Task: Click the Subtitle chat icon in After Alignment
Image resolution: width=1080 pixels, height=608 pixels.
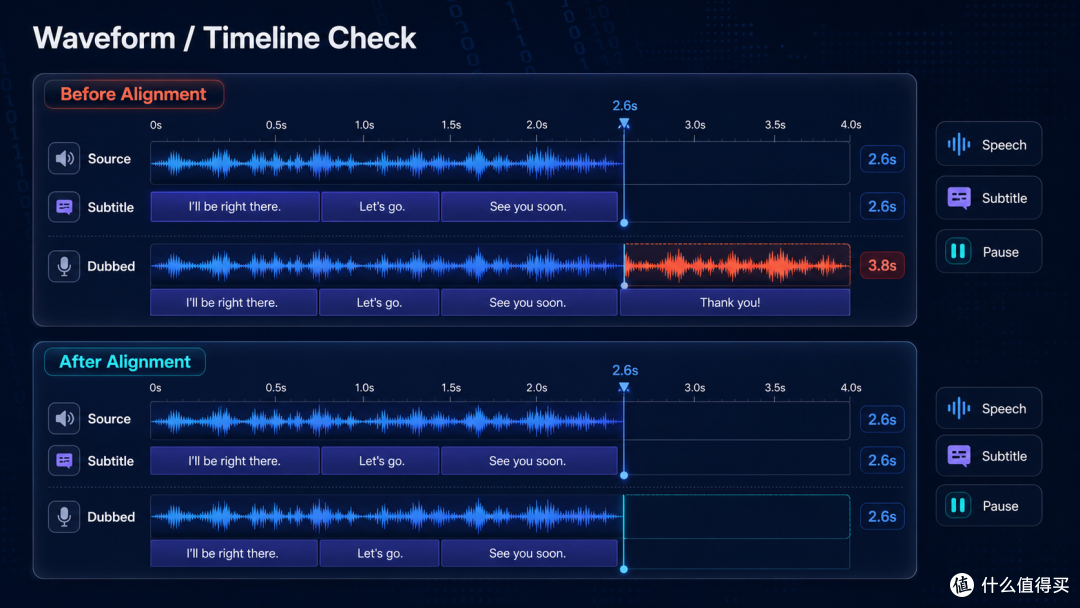Action: [64, 461]
